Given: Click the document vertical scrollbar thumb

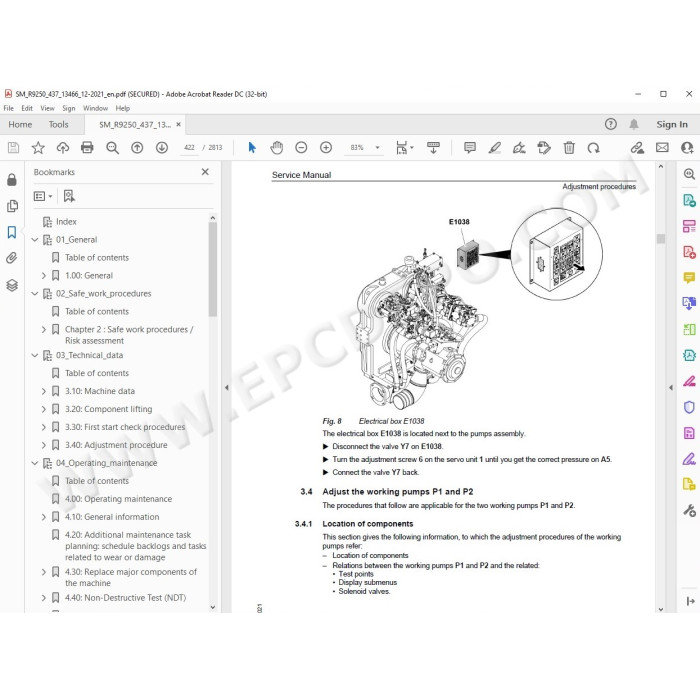Looking at the screenshot, I should point(661,239).
